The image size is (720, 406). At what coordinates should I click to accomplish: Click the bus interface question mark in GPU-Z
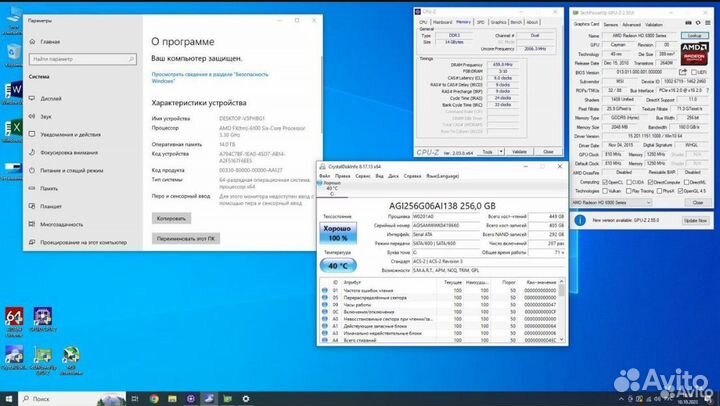[x=709, y=90]
